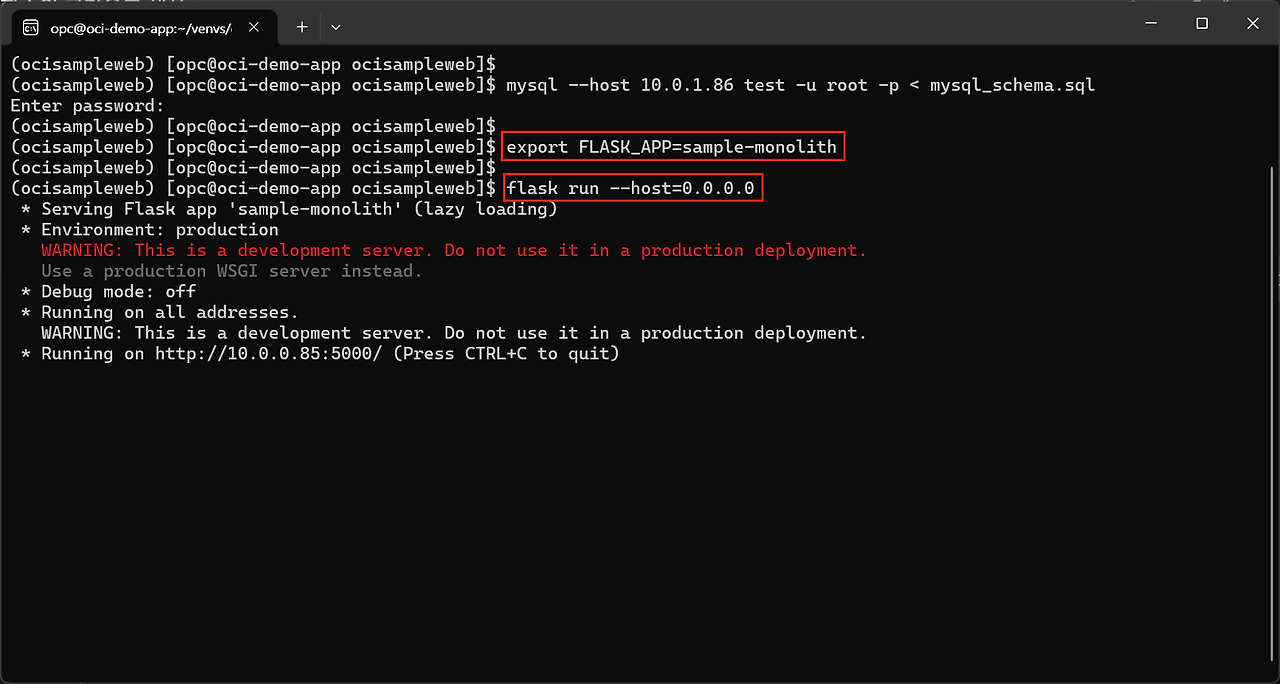Screen dimensions: 1280x684
Task: Click the Debug mode: off line
Action: [118, 292]
